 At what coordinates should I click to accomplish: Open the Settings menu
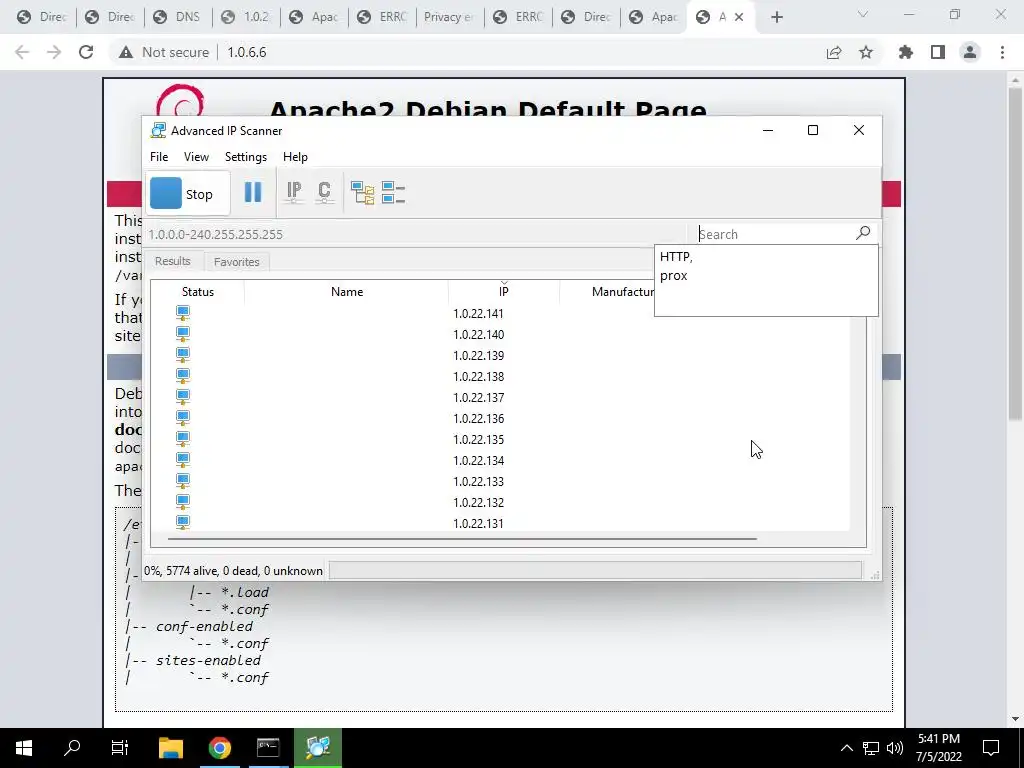click(x=246, y=157)
